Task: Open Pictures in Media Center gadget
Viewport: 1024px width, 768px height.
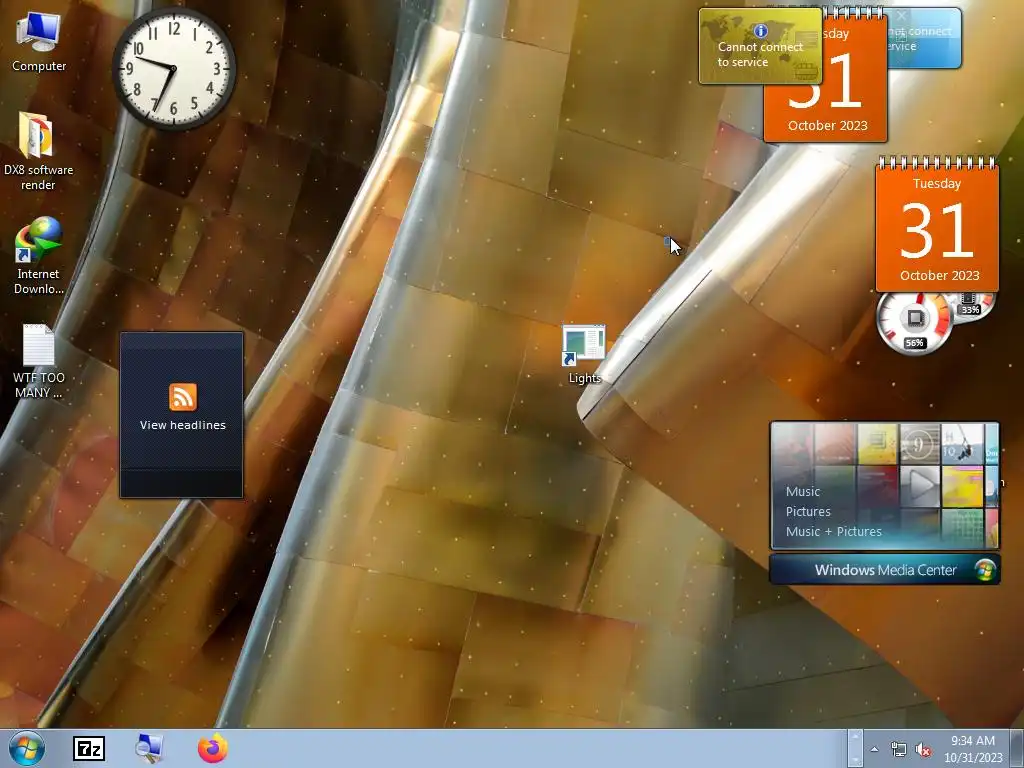Action: (808, 512)
